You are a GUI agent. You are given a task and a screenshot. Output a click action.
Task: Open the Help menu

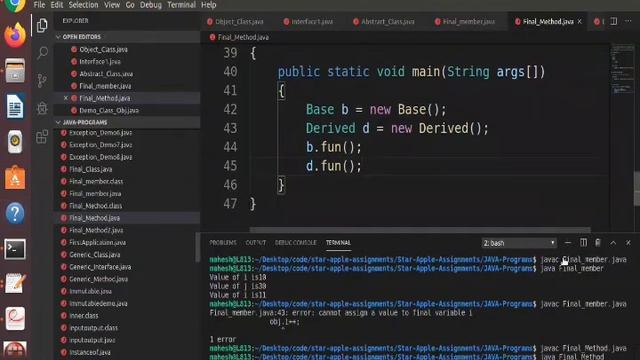pyautogui.click(x=209, y=5)
